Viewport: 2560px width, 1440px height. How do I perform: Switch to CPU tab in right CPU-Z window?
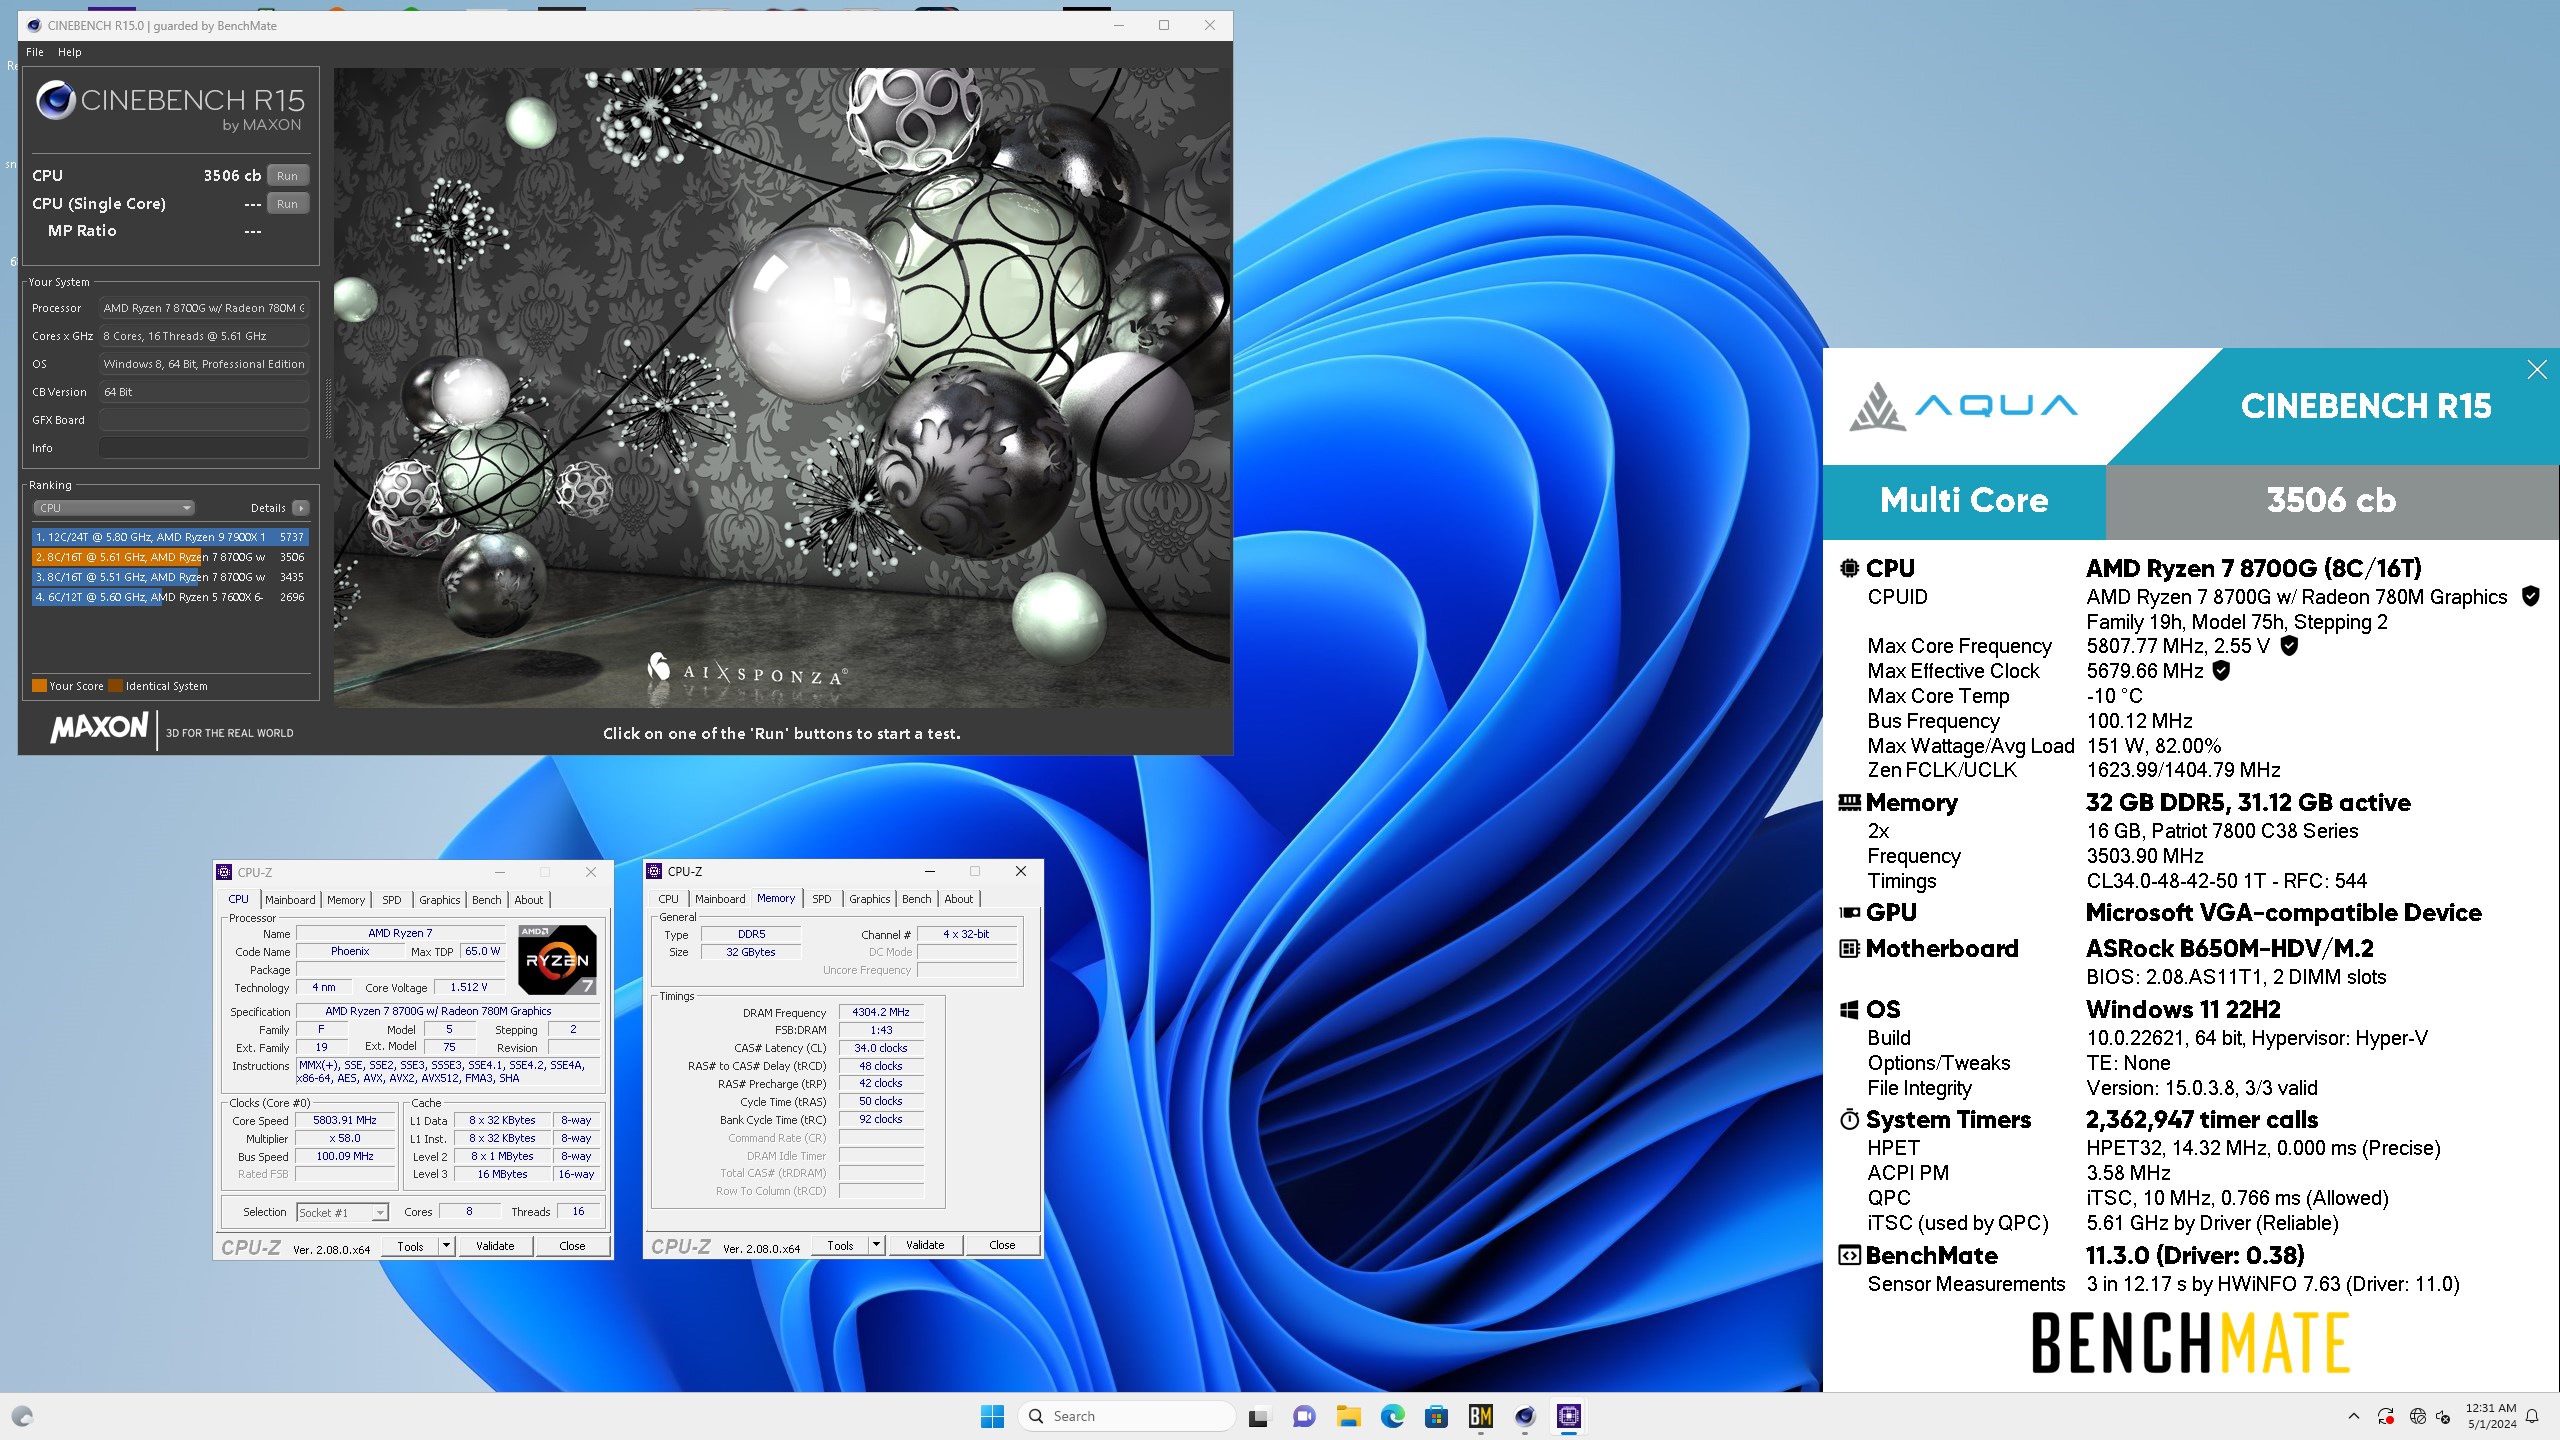click(x=668, y=899)
